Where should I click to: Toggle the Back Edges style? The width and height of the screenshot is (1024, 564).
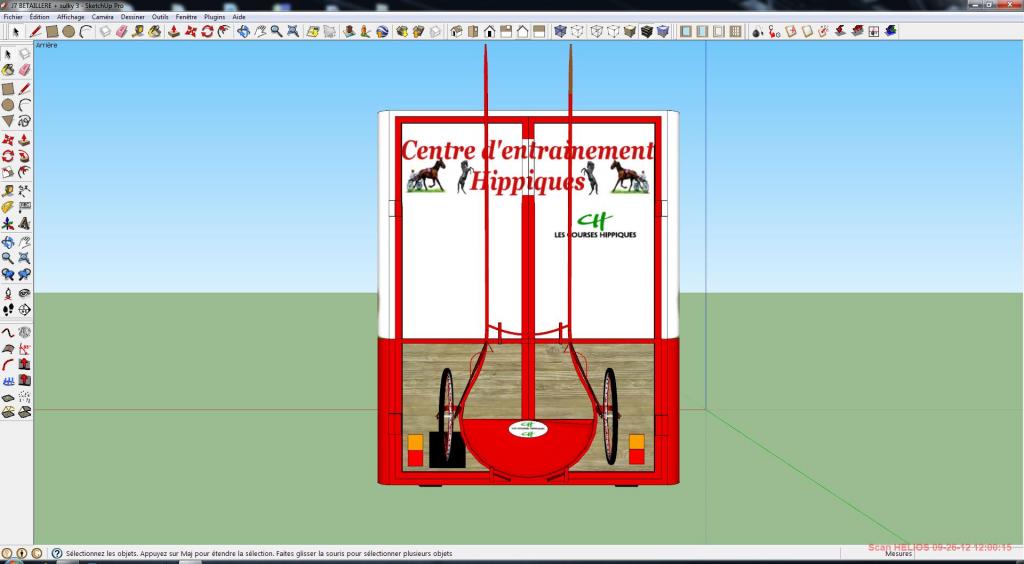(x=577, y=31)
